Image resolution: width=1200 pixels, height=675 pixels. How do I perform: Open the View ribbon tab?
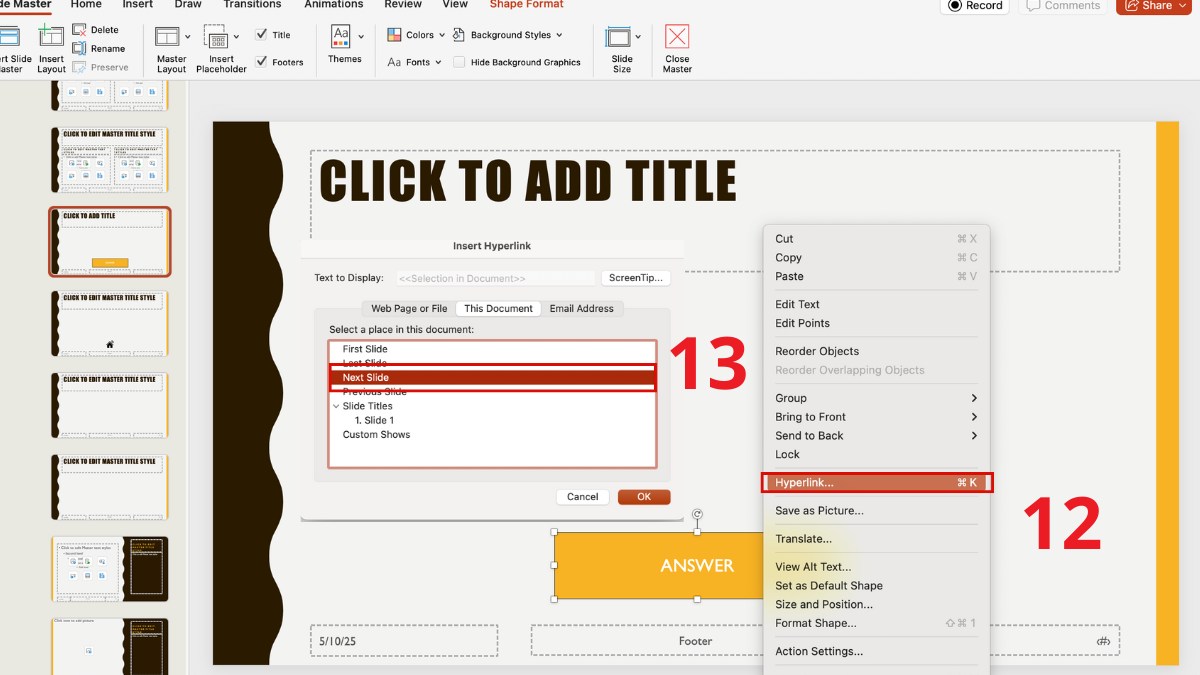[x=455, y=5]
